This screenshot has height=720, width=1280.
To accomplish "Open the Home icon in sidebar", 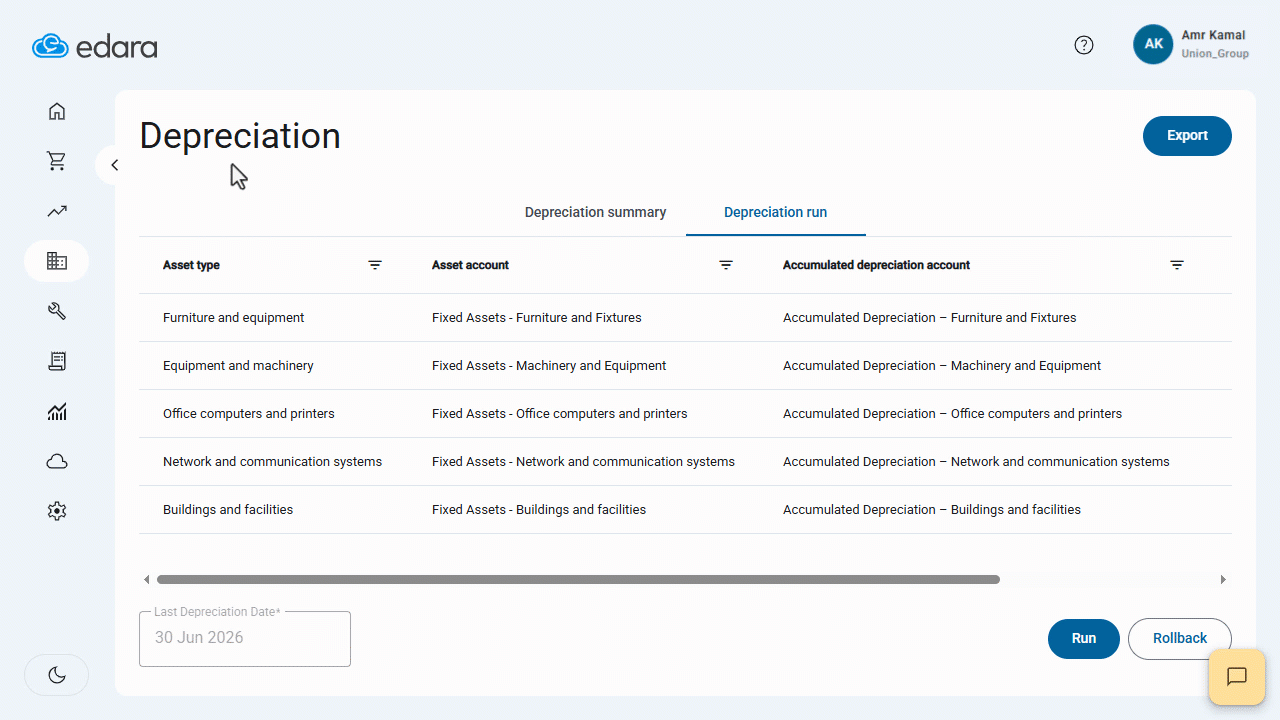I will click(57, 111).
